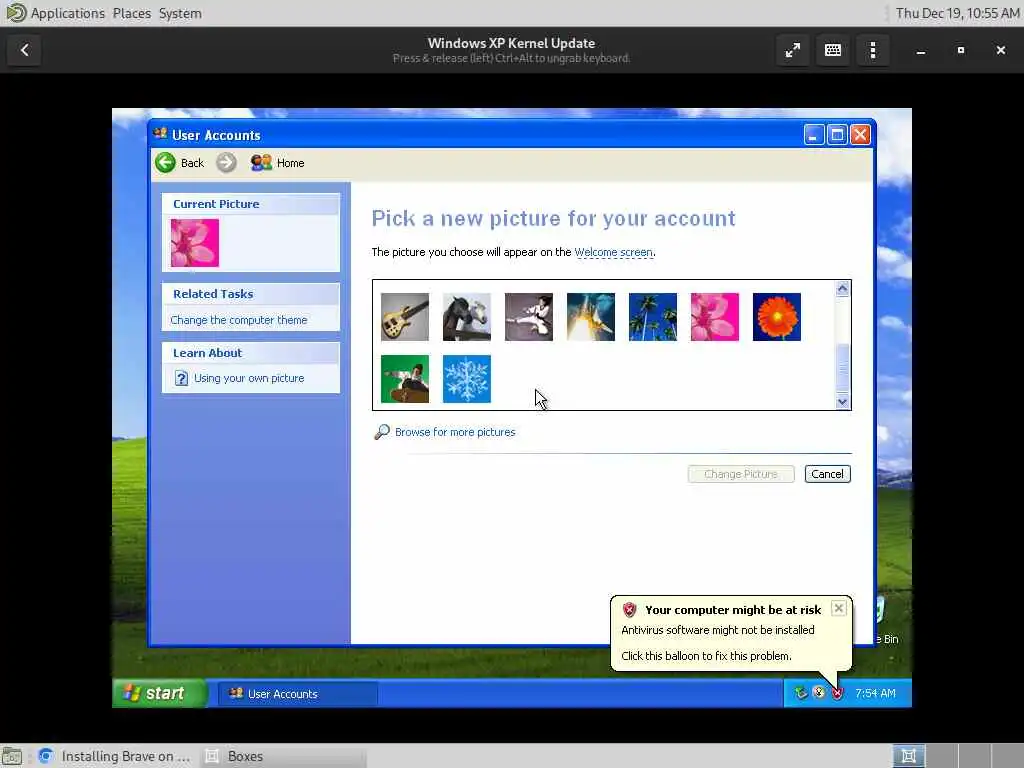Open the Applications menu
Viewport: 1024px width, 768px height.
[x=67, y=13]
